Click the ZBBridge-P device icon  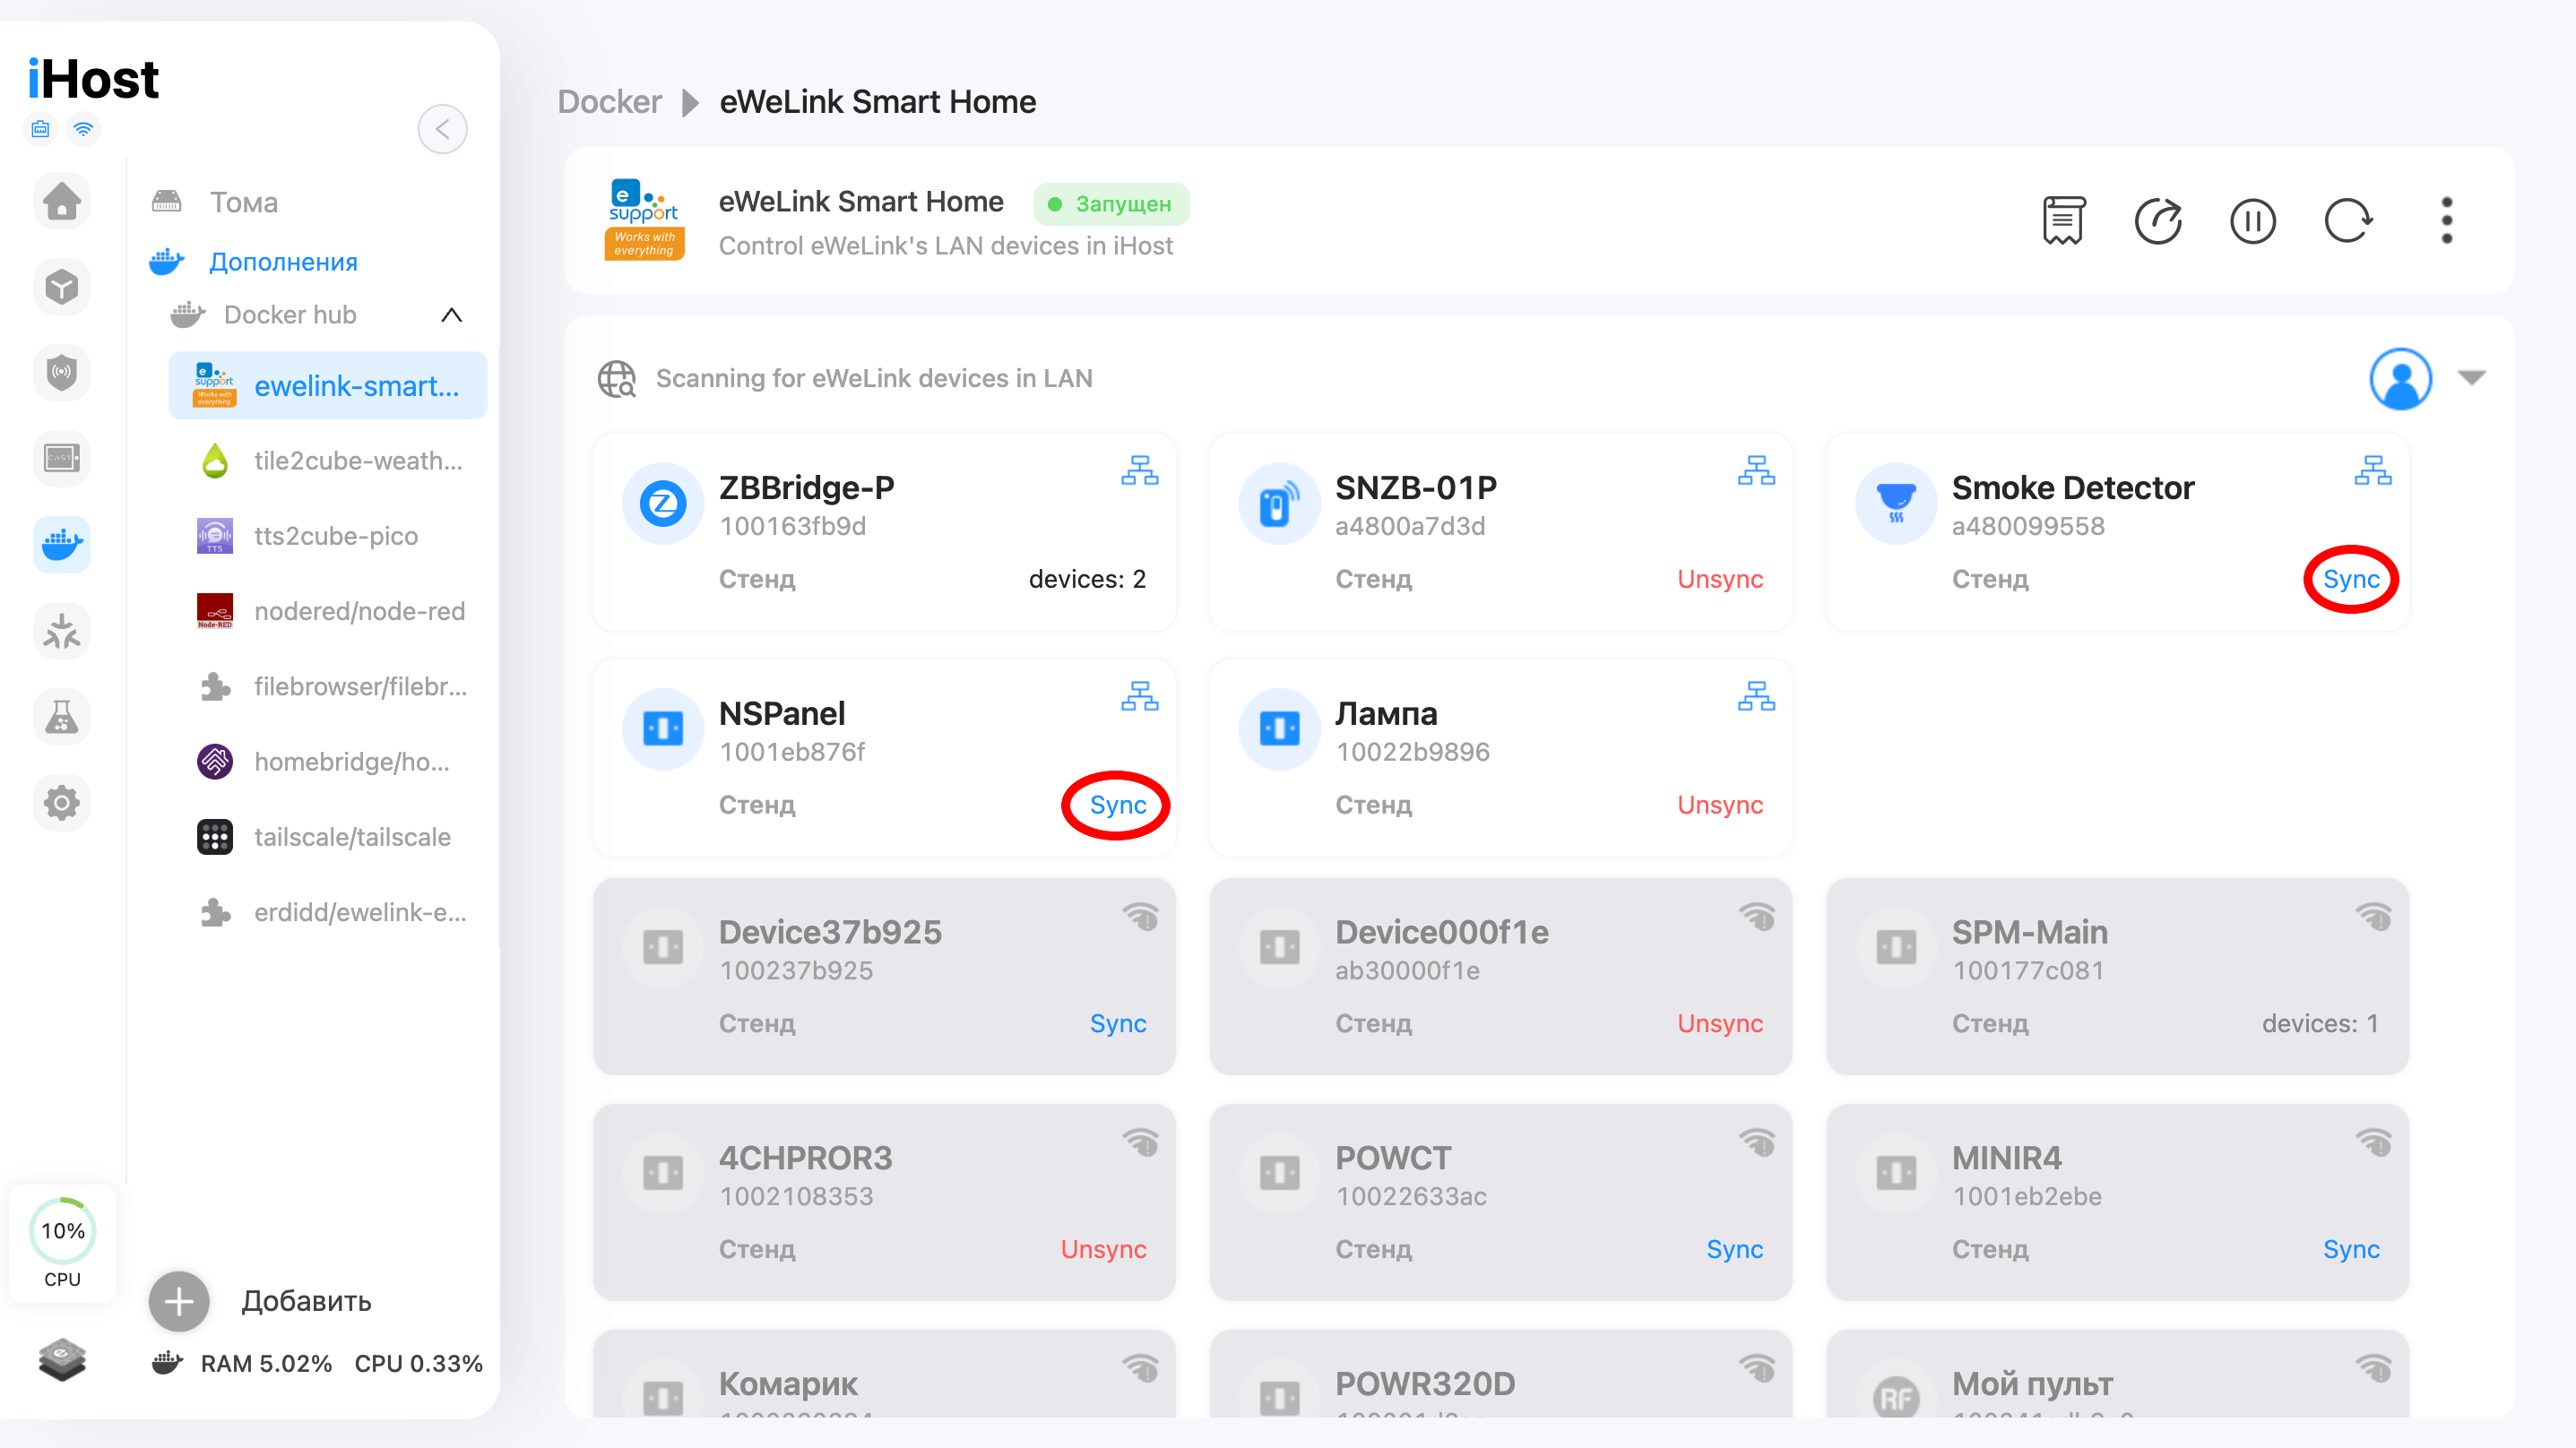point(663,503)
